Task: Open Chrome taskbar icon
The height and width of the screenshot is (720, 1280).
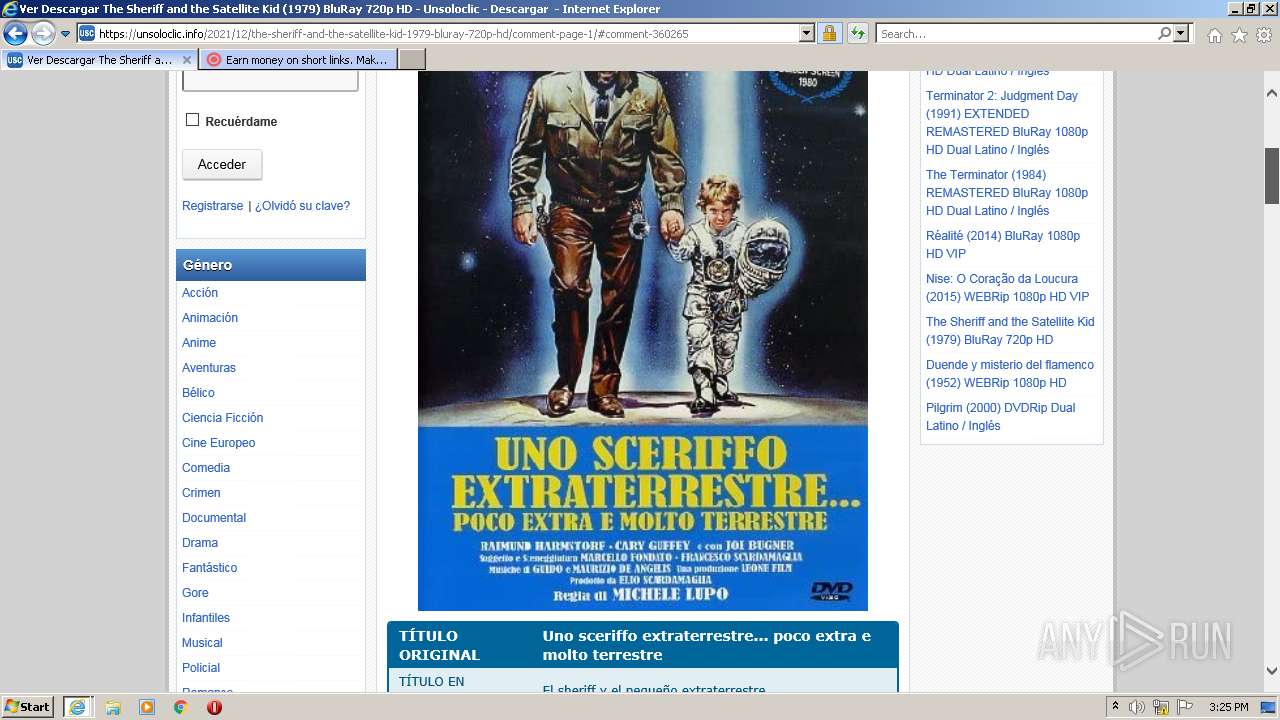Action: pos(180,707)
